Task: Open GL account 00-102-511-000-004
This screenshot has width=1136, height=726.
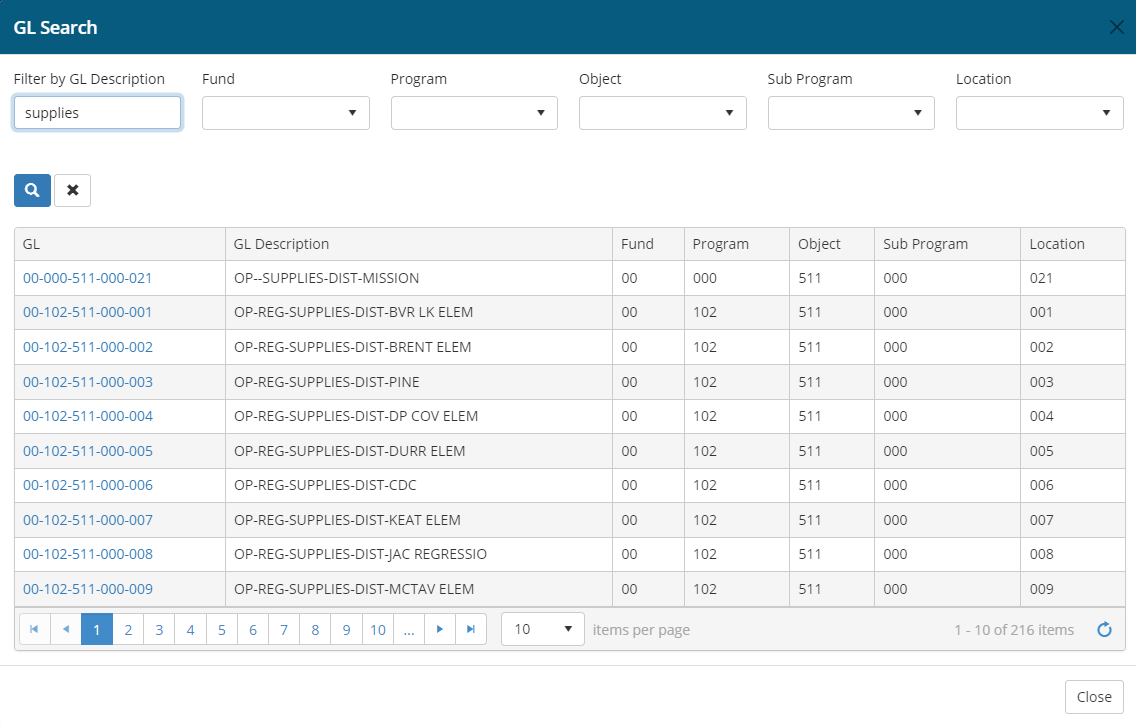Action: 88,416
